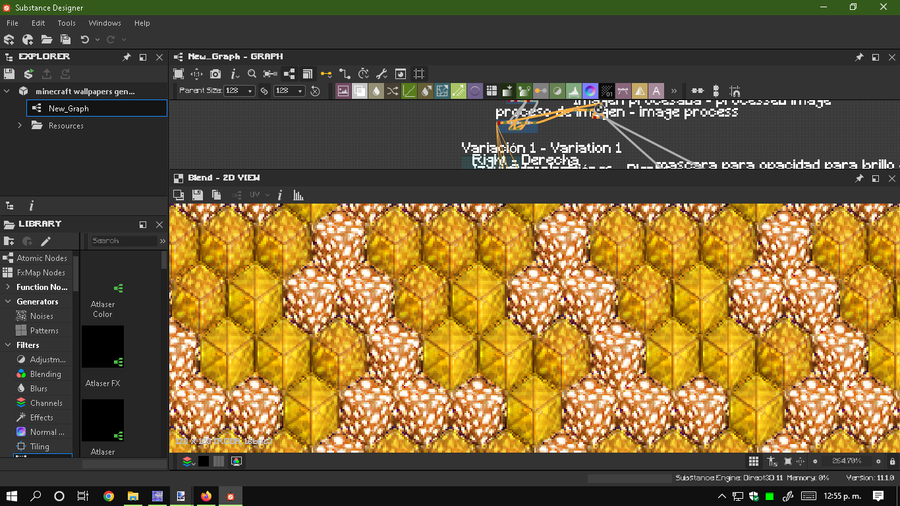Add a Normal node from the shelf
This screenshot has height=506, width=900.
click(590, 91)
